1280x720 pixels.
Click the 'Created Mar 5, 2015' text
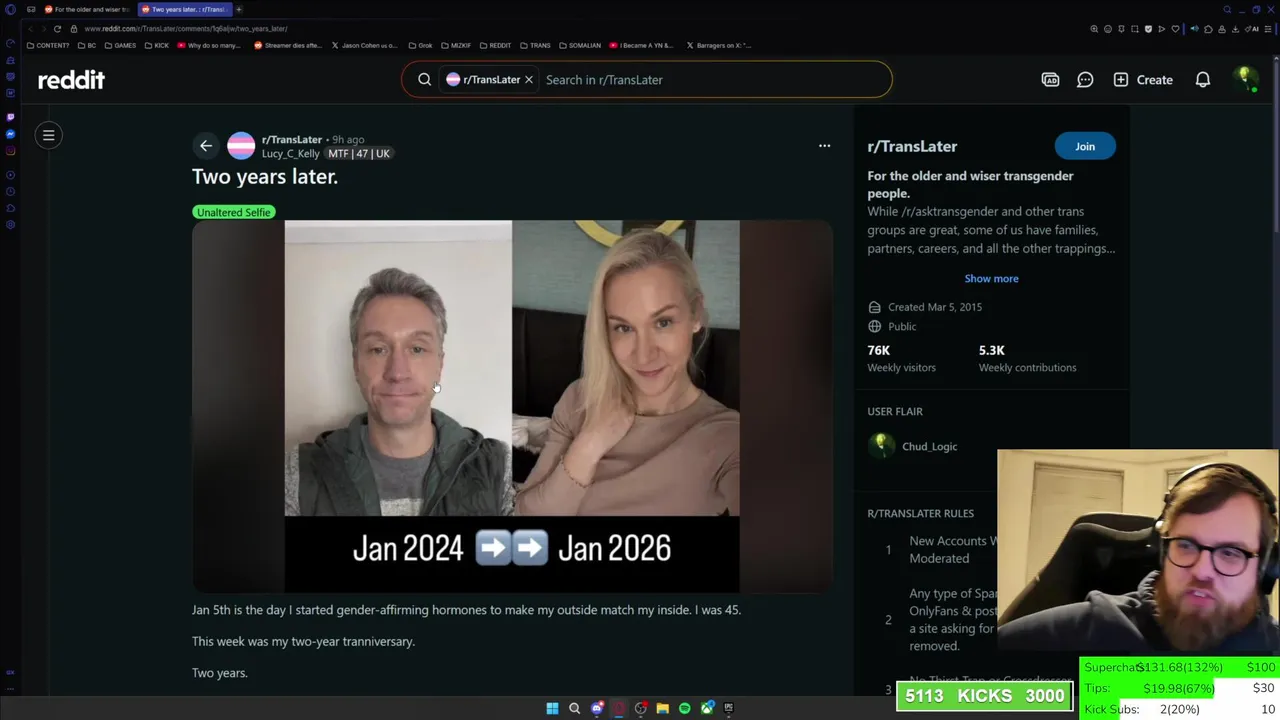click(x=935, y=307)
